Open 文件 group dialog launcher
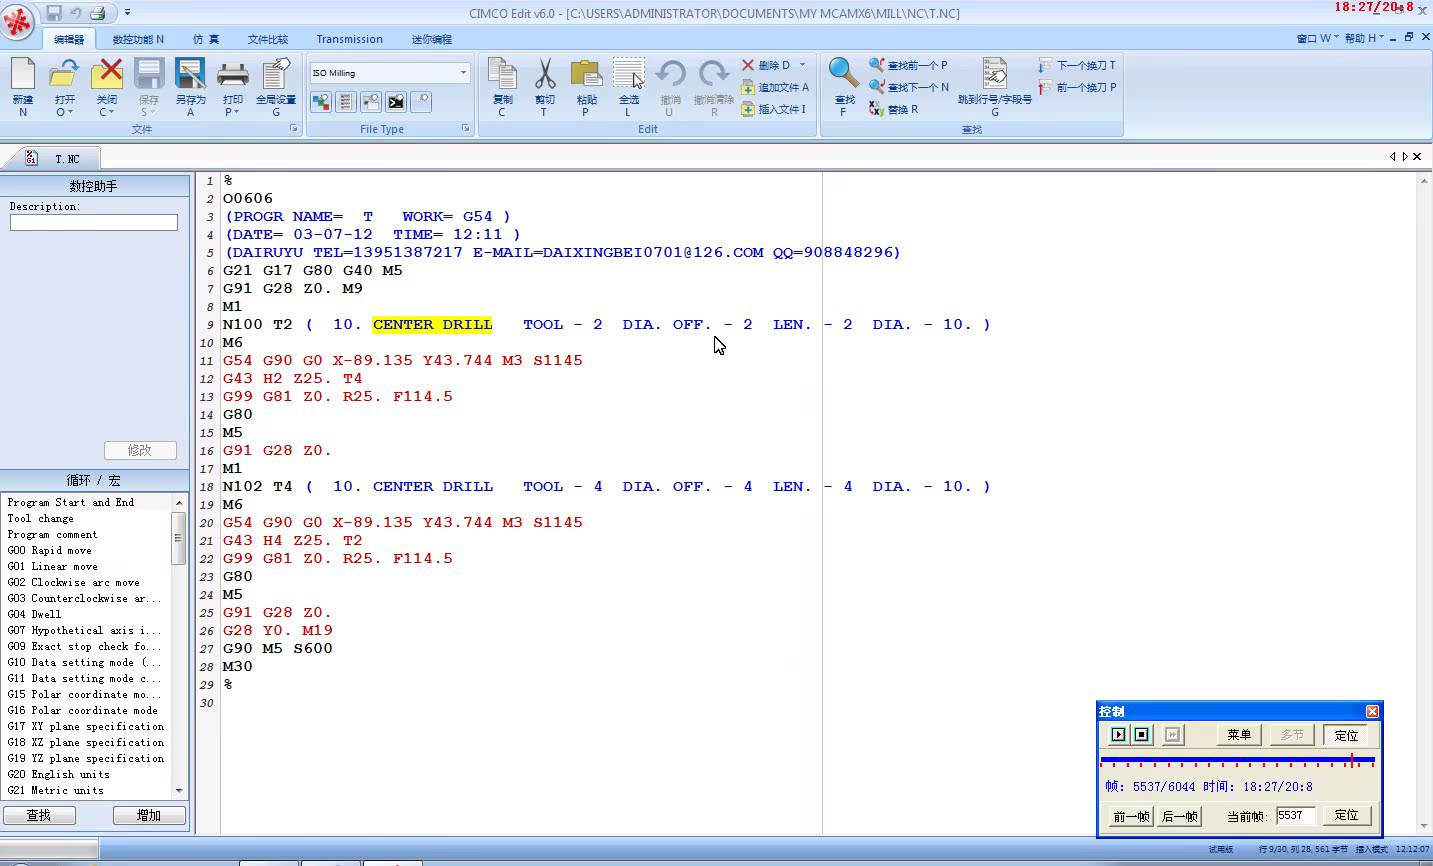 click(294, 129)
